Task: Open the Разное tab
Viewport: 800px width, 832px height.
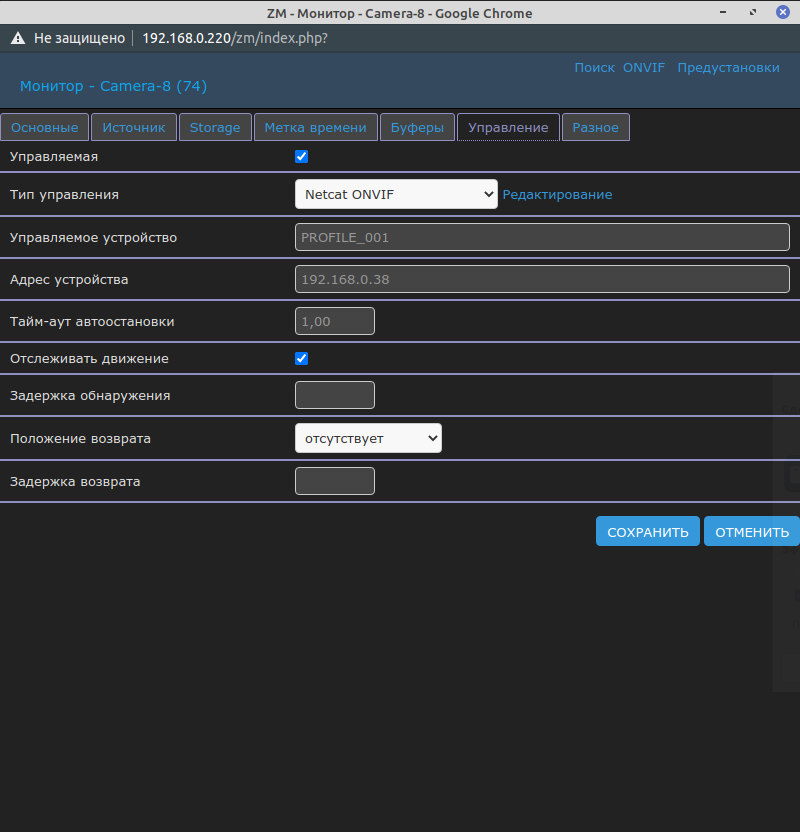Action: pos(596,127)
